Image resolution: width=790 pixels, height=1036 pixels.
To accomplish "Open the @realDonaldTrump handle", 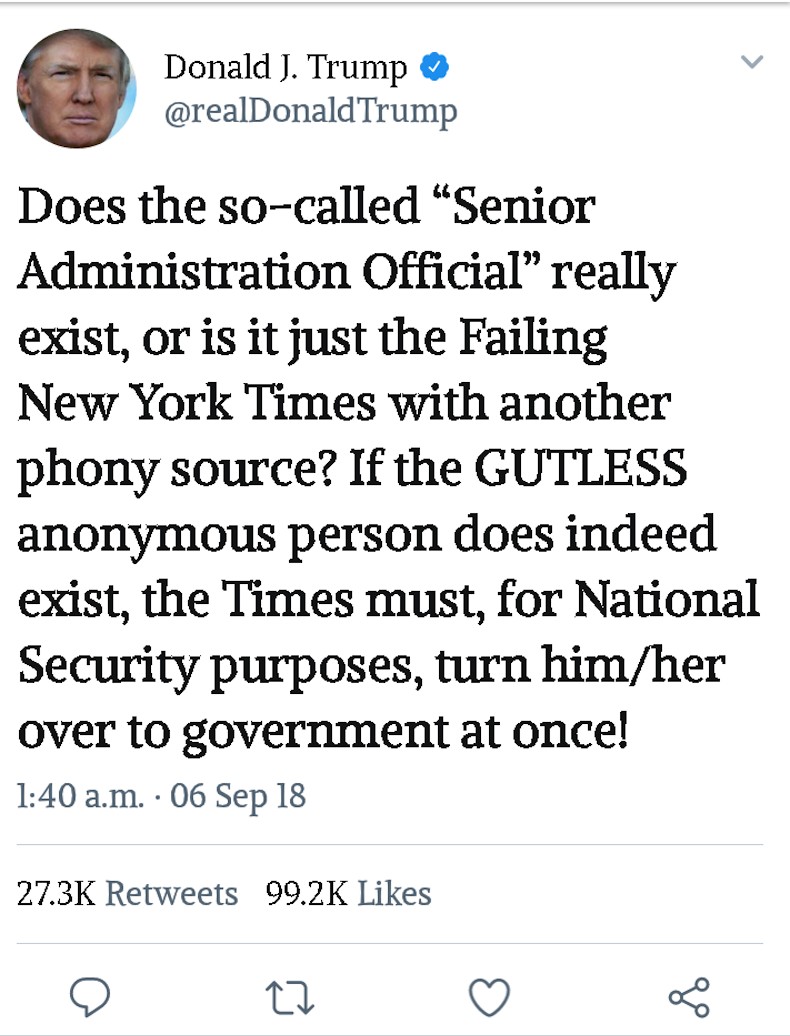I will pyautogui.click(x=309, y=111).
